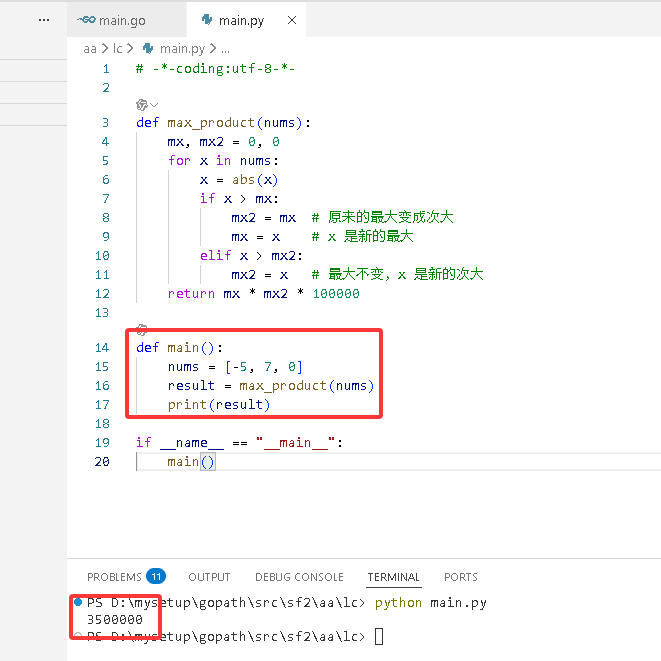Place cursor on 'mx, mx2 = 0, 0' line

(223, 142)
